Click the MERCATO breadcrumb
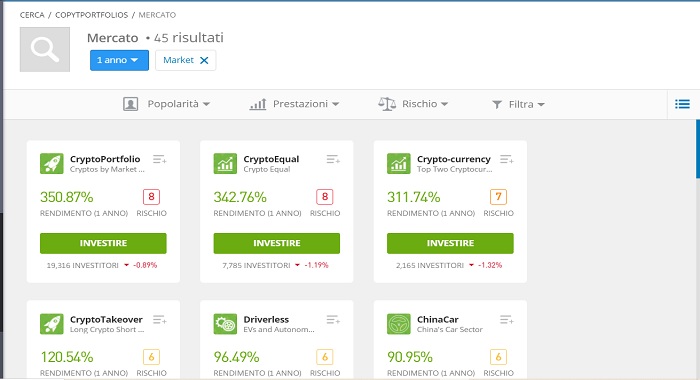Image resolution: width=700 pixels, height=380 pixels. point(157,15)
